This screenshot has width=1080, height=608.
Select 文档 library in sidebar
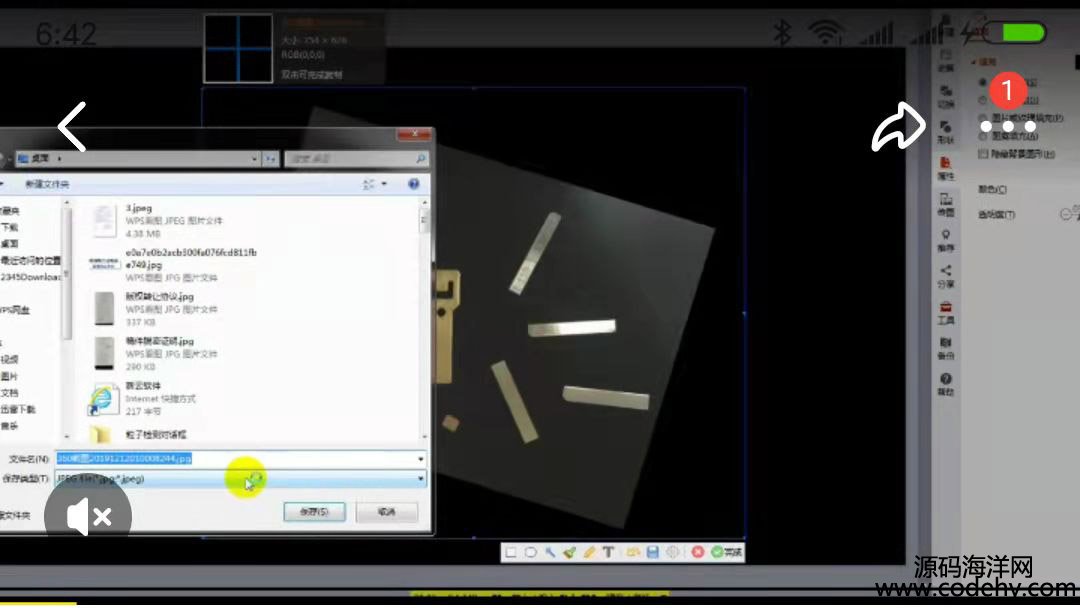pos(10,392)
